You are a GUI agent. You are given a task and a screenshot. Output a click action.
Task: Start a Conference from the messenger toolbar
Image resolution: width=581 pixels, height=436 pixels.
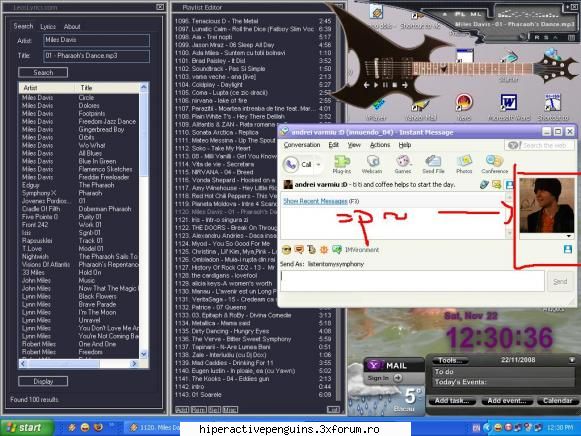click(494, 164)
